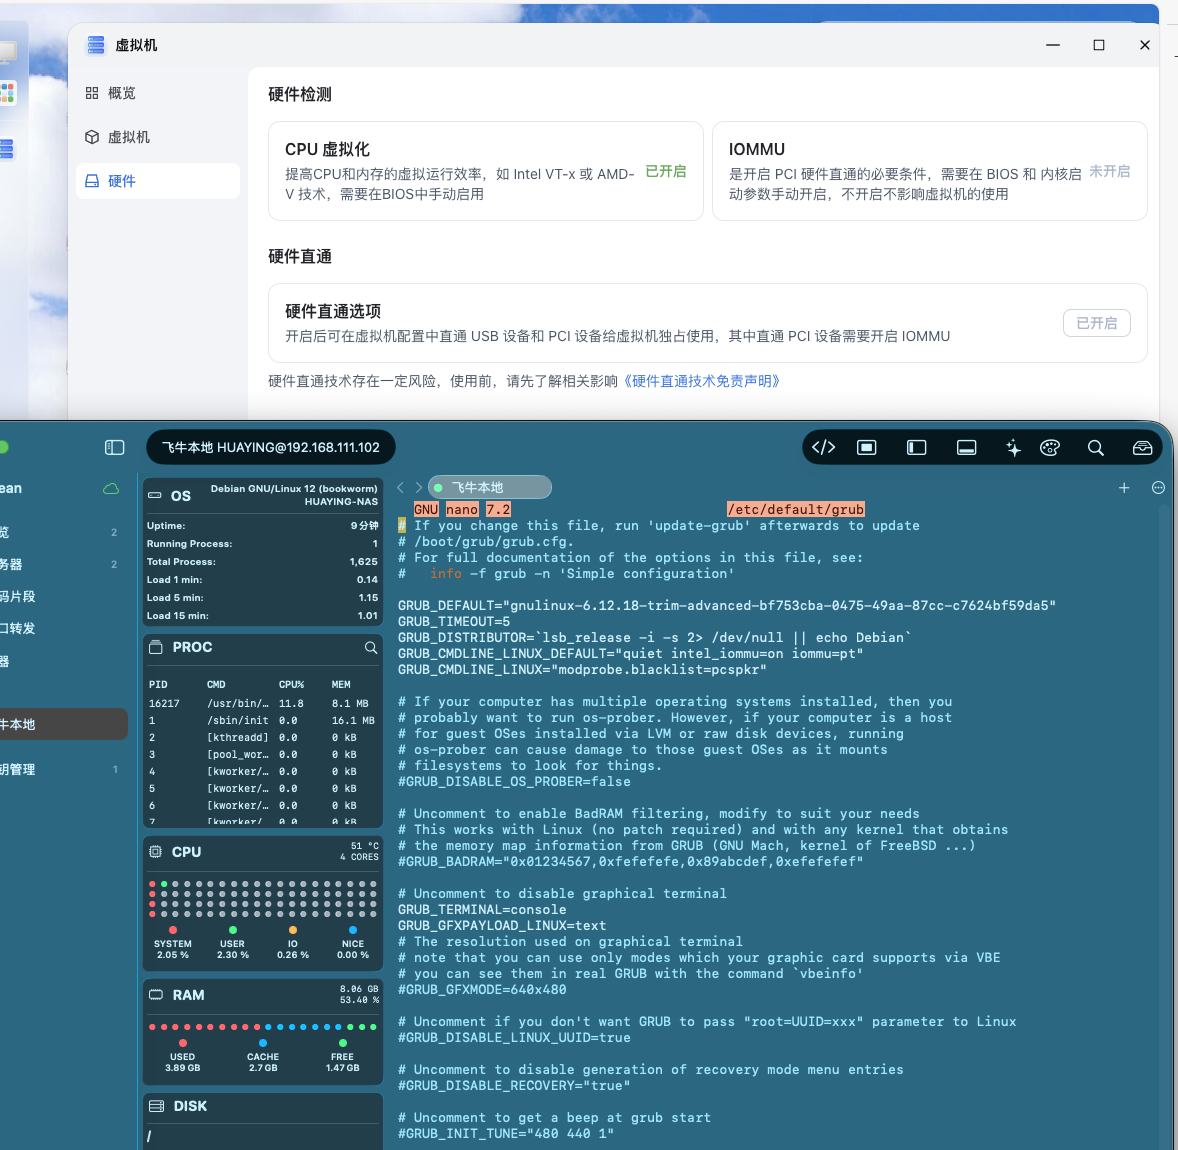The height and width of the screenshot is (1150, 1178).
Task: Open the AI assistant sparkles icon
Action: 1013,447
